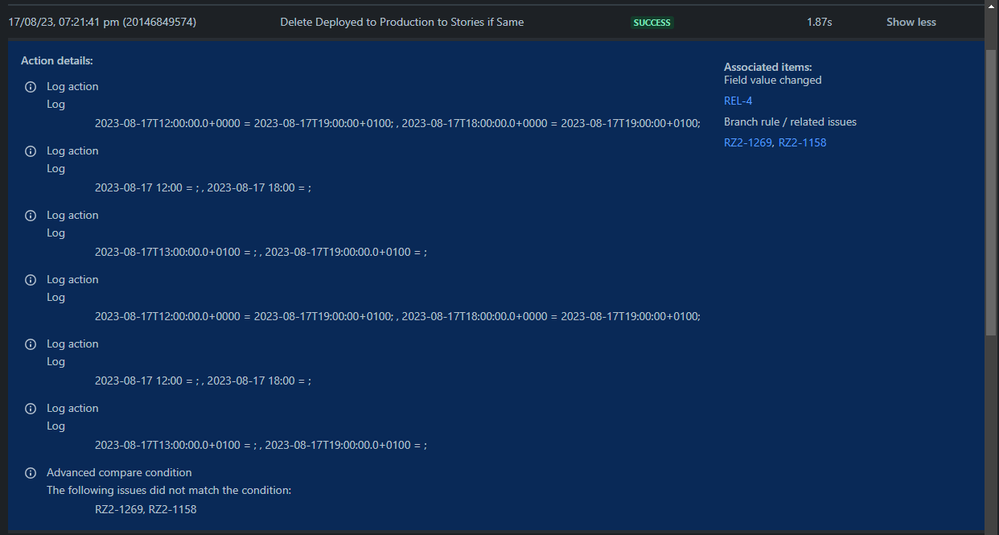Click the Action details heading

(57, 61)
